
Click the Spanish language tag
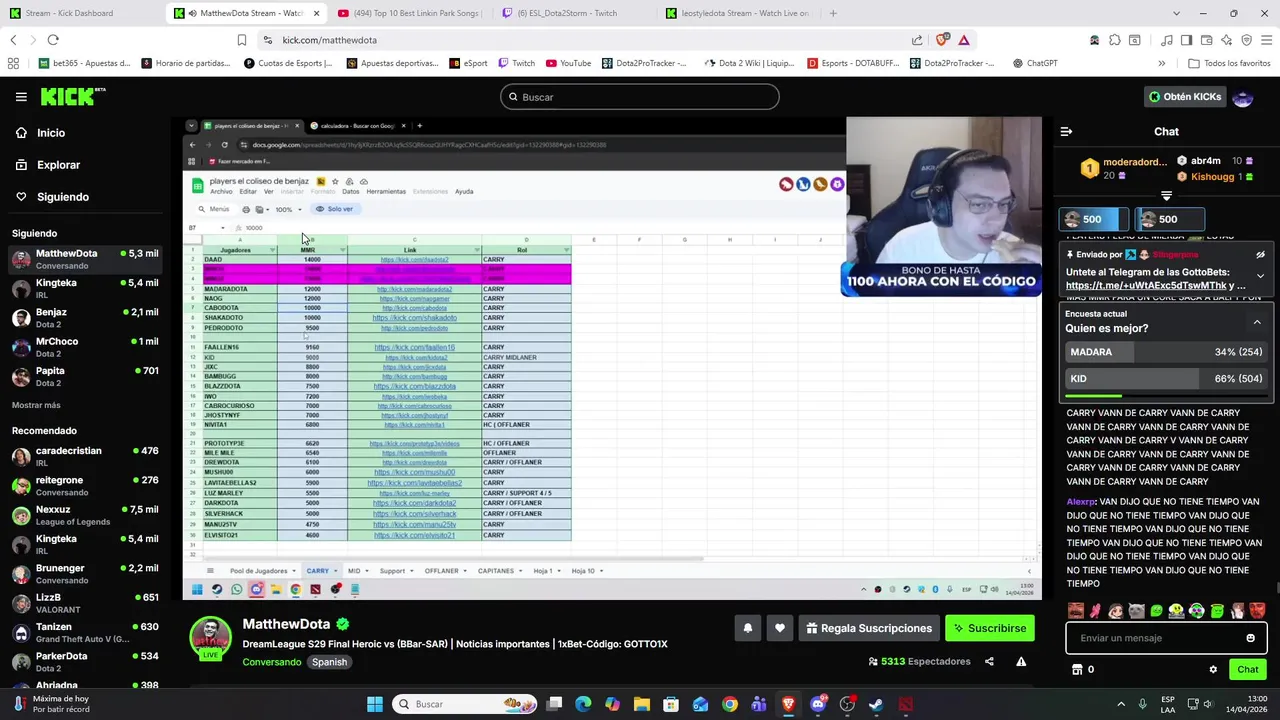click(x=329, y=662)
